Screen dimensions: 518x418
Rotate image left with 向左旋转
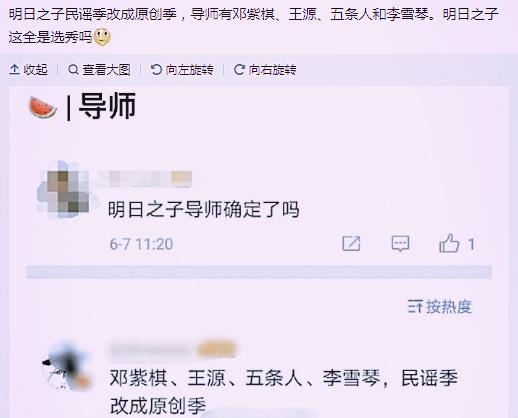tap(182, 70)
